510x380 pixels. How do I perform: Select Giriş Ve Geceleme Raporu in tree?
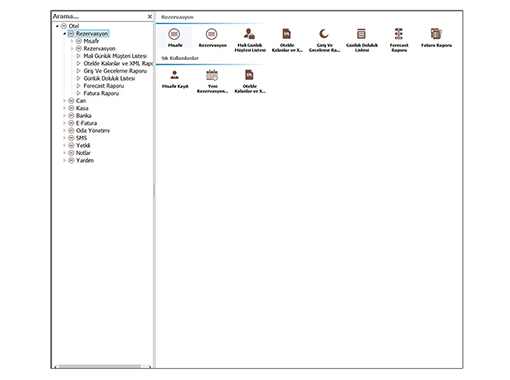(112, 71)
